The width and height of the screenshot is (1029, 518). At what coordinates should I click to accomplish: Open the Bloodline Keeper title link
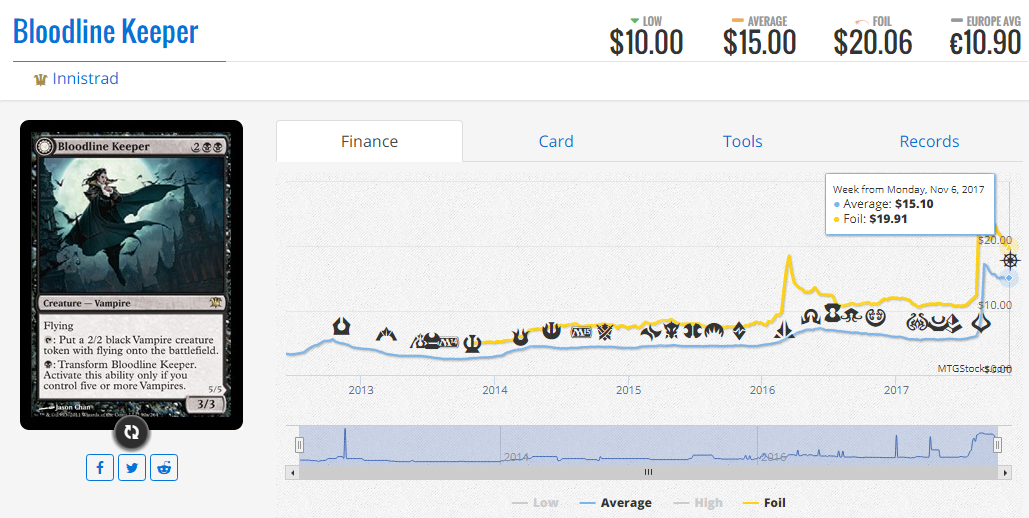tap(106, 32)
